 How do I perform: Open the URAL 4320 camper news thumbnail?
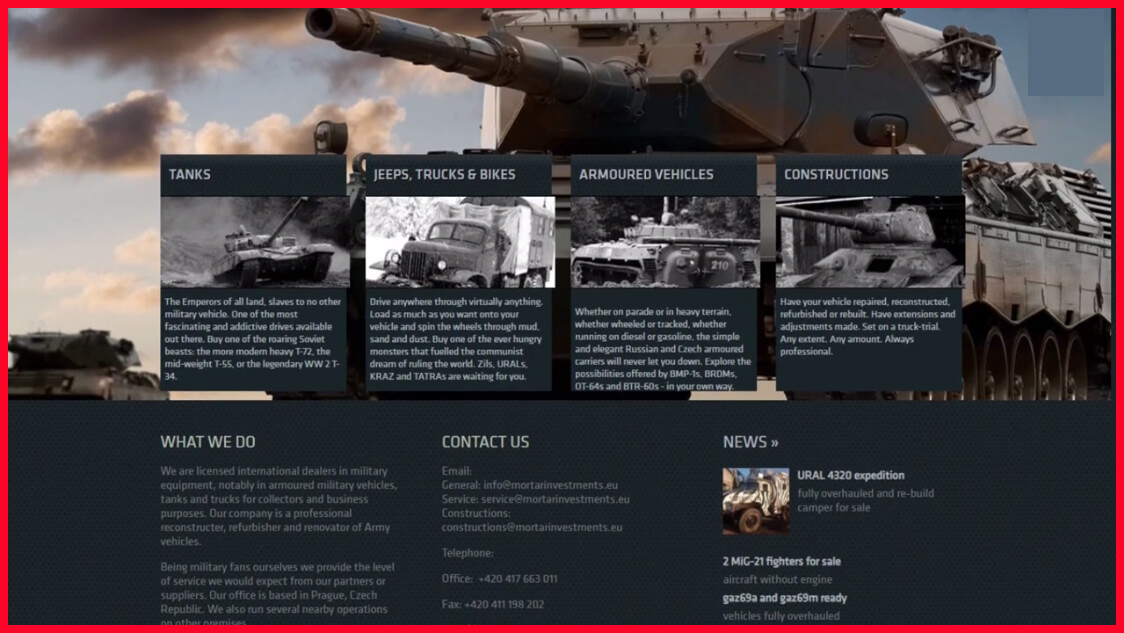(755, 500)
